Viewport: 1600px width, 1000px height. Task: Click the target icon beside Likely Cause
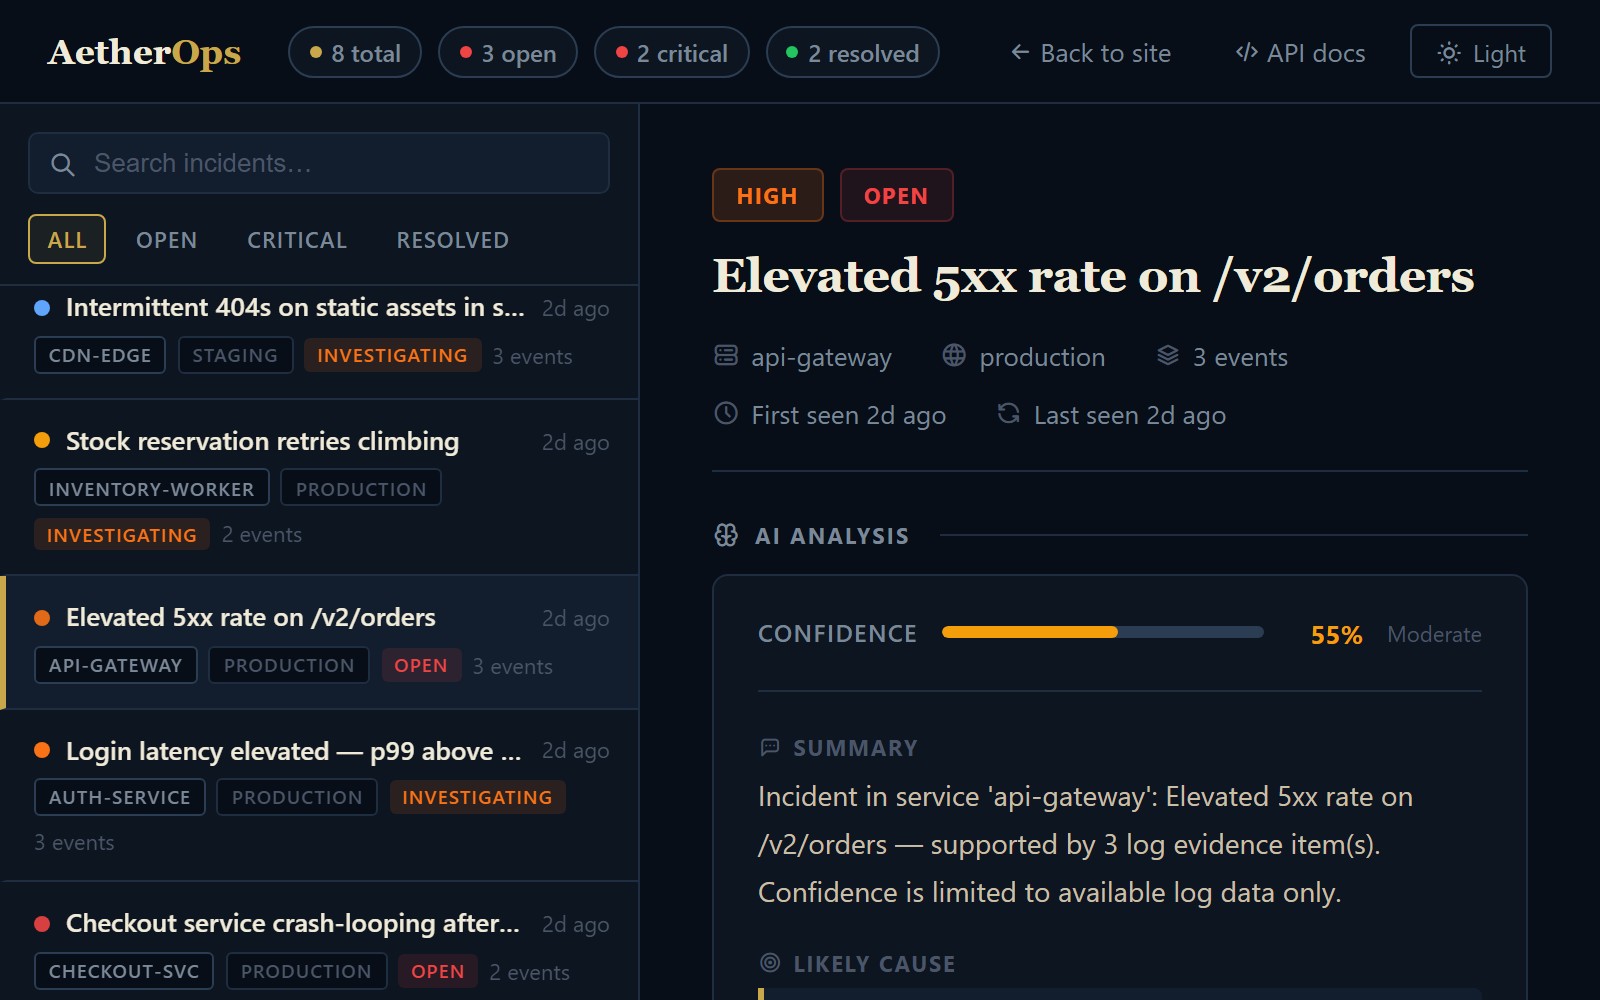770,963
